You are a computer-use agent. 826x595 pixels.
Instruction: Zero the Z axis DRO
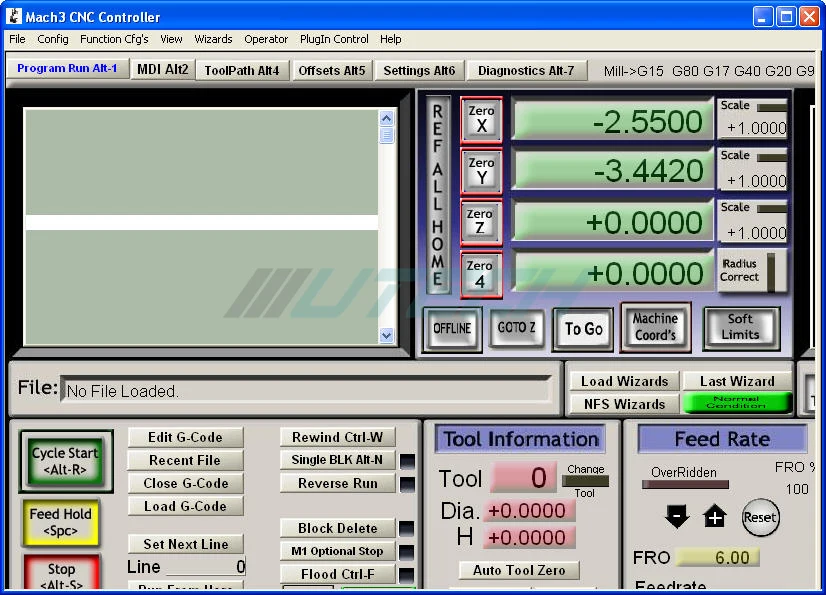point(481,221)
